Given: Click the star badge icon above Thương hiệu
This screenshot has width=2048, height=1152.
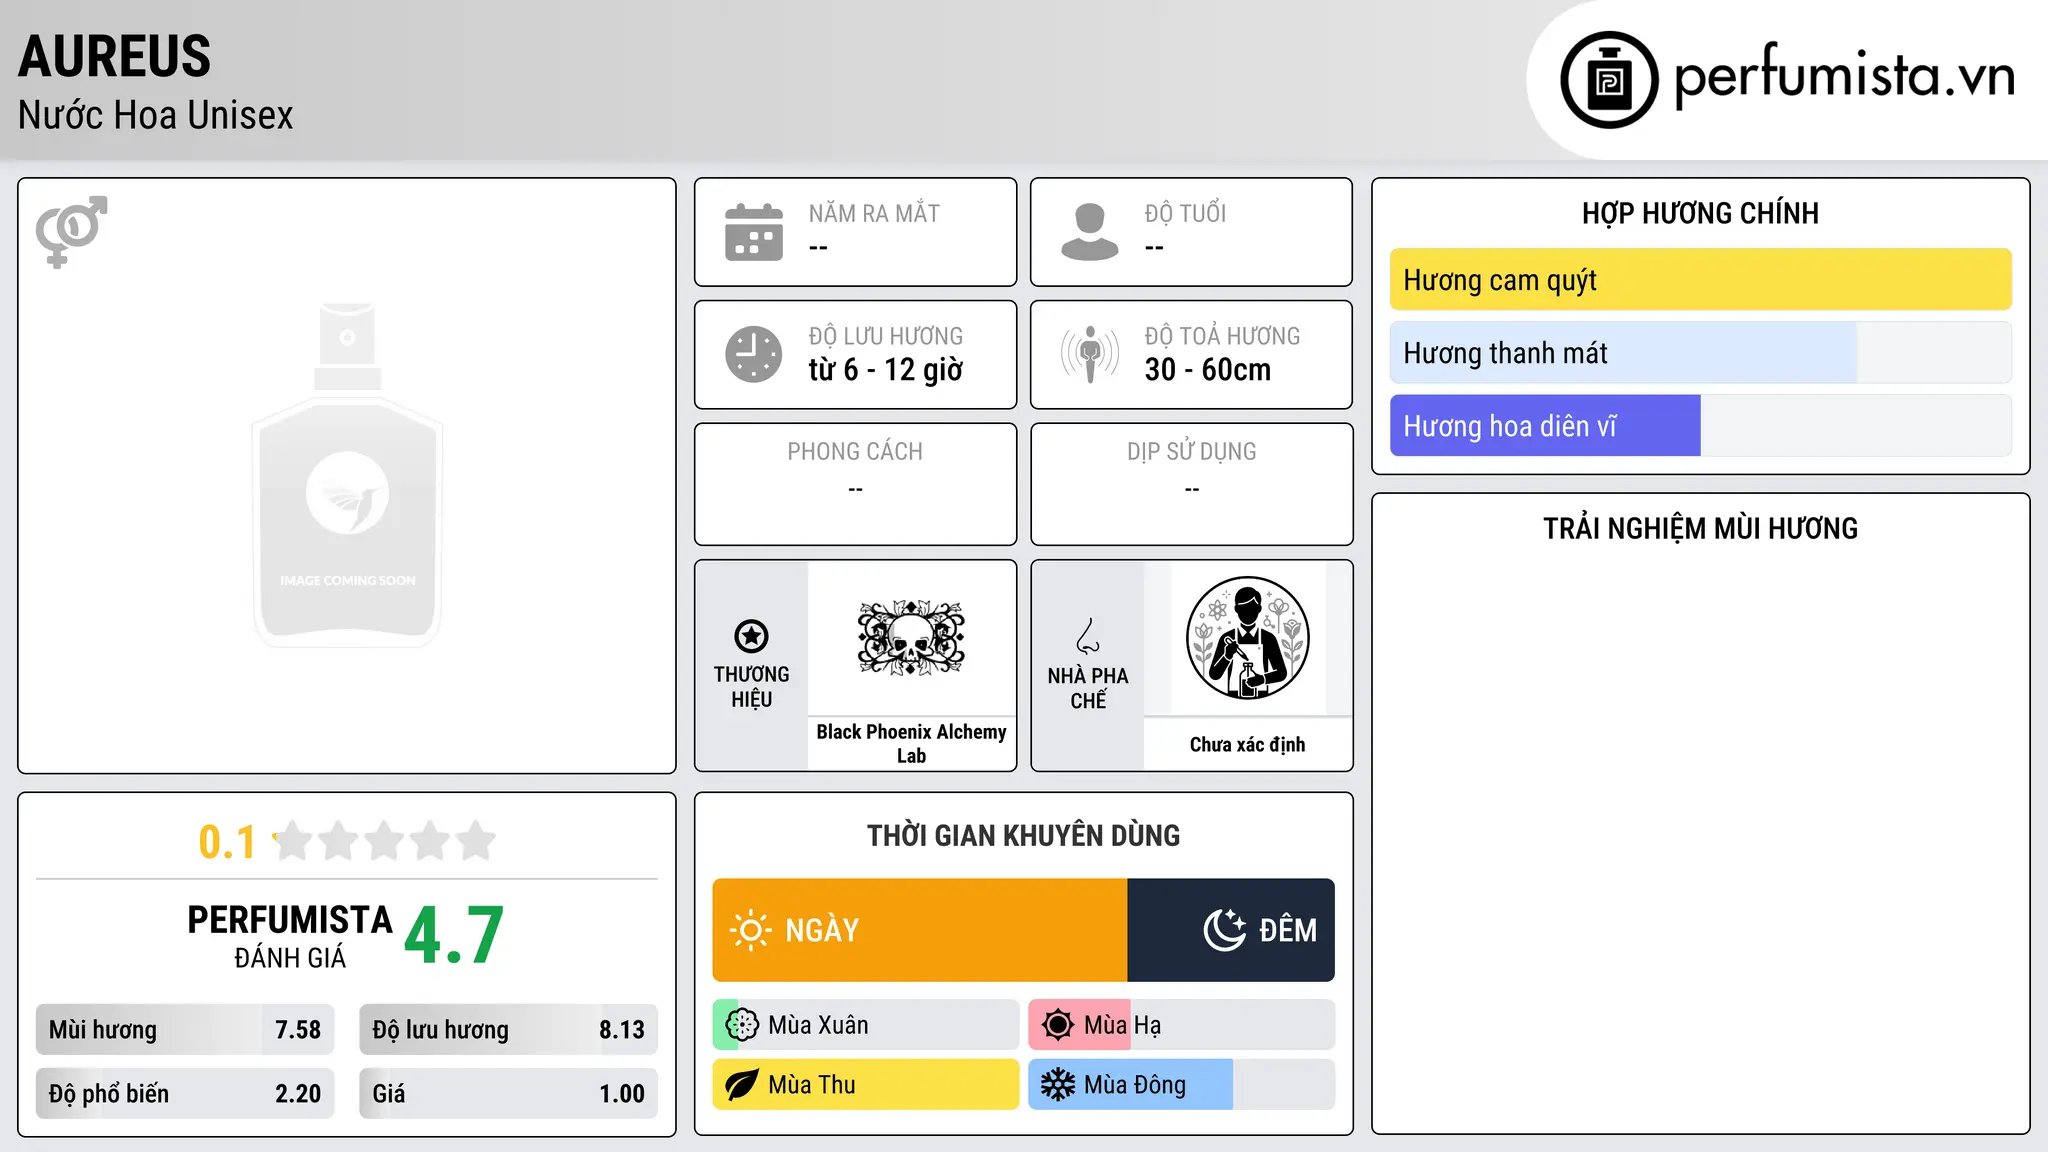Looking at the screenshot, I should (751, 636).
